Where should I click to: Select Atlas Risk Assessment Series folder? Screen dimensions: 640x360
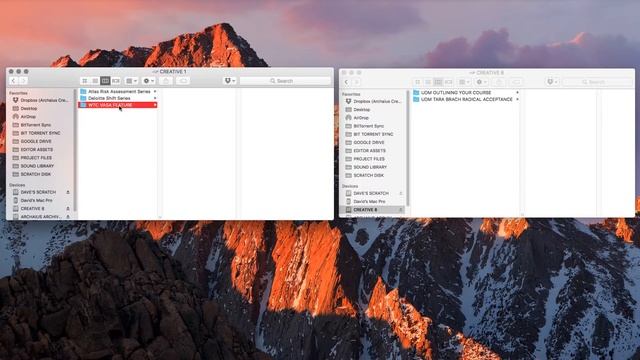pos(118,91)
